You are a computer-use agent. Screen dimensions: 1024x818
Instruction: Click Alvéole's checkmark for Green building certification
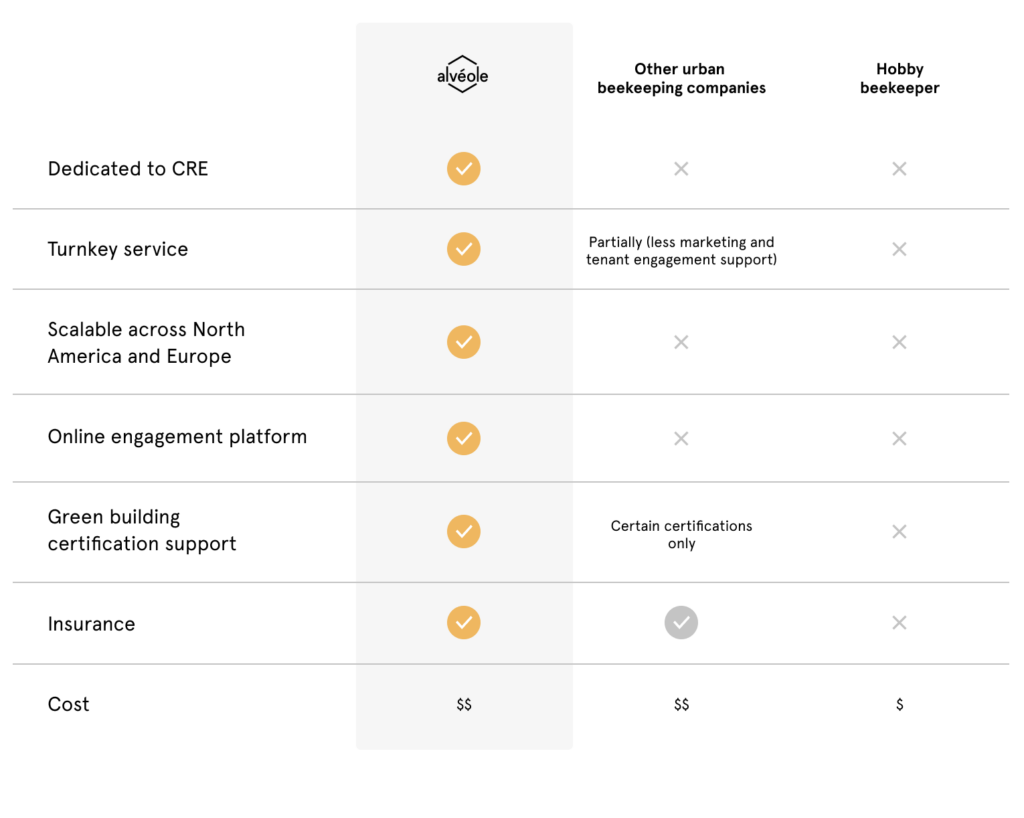pos(464,531)
